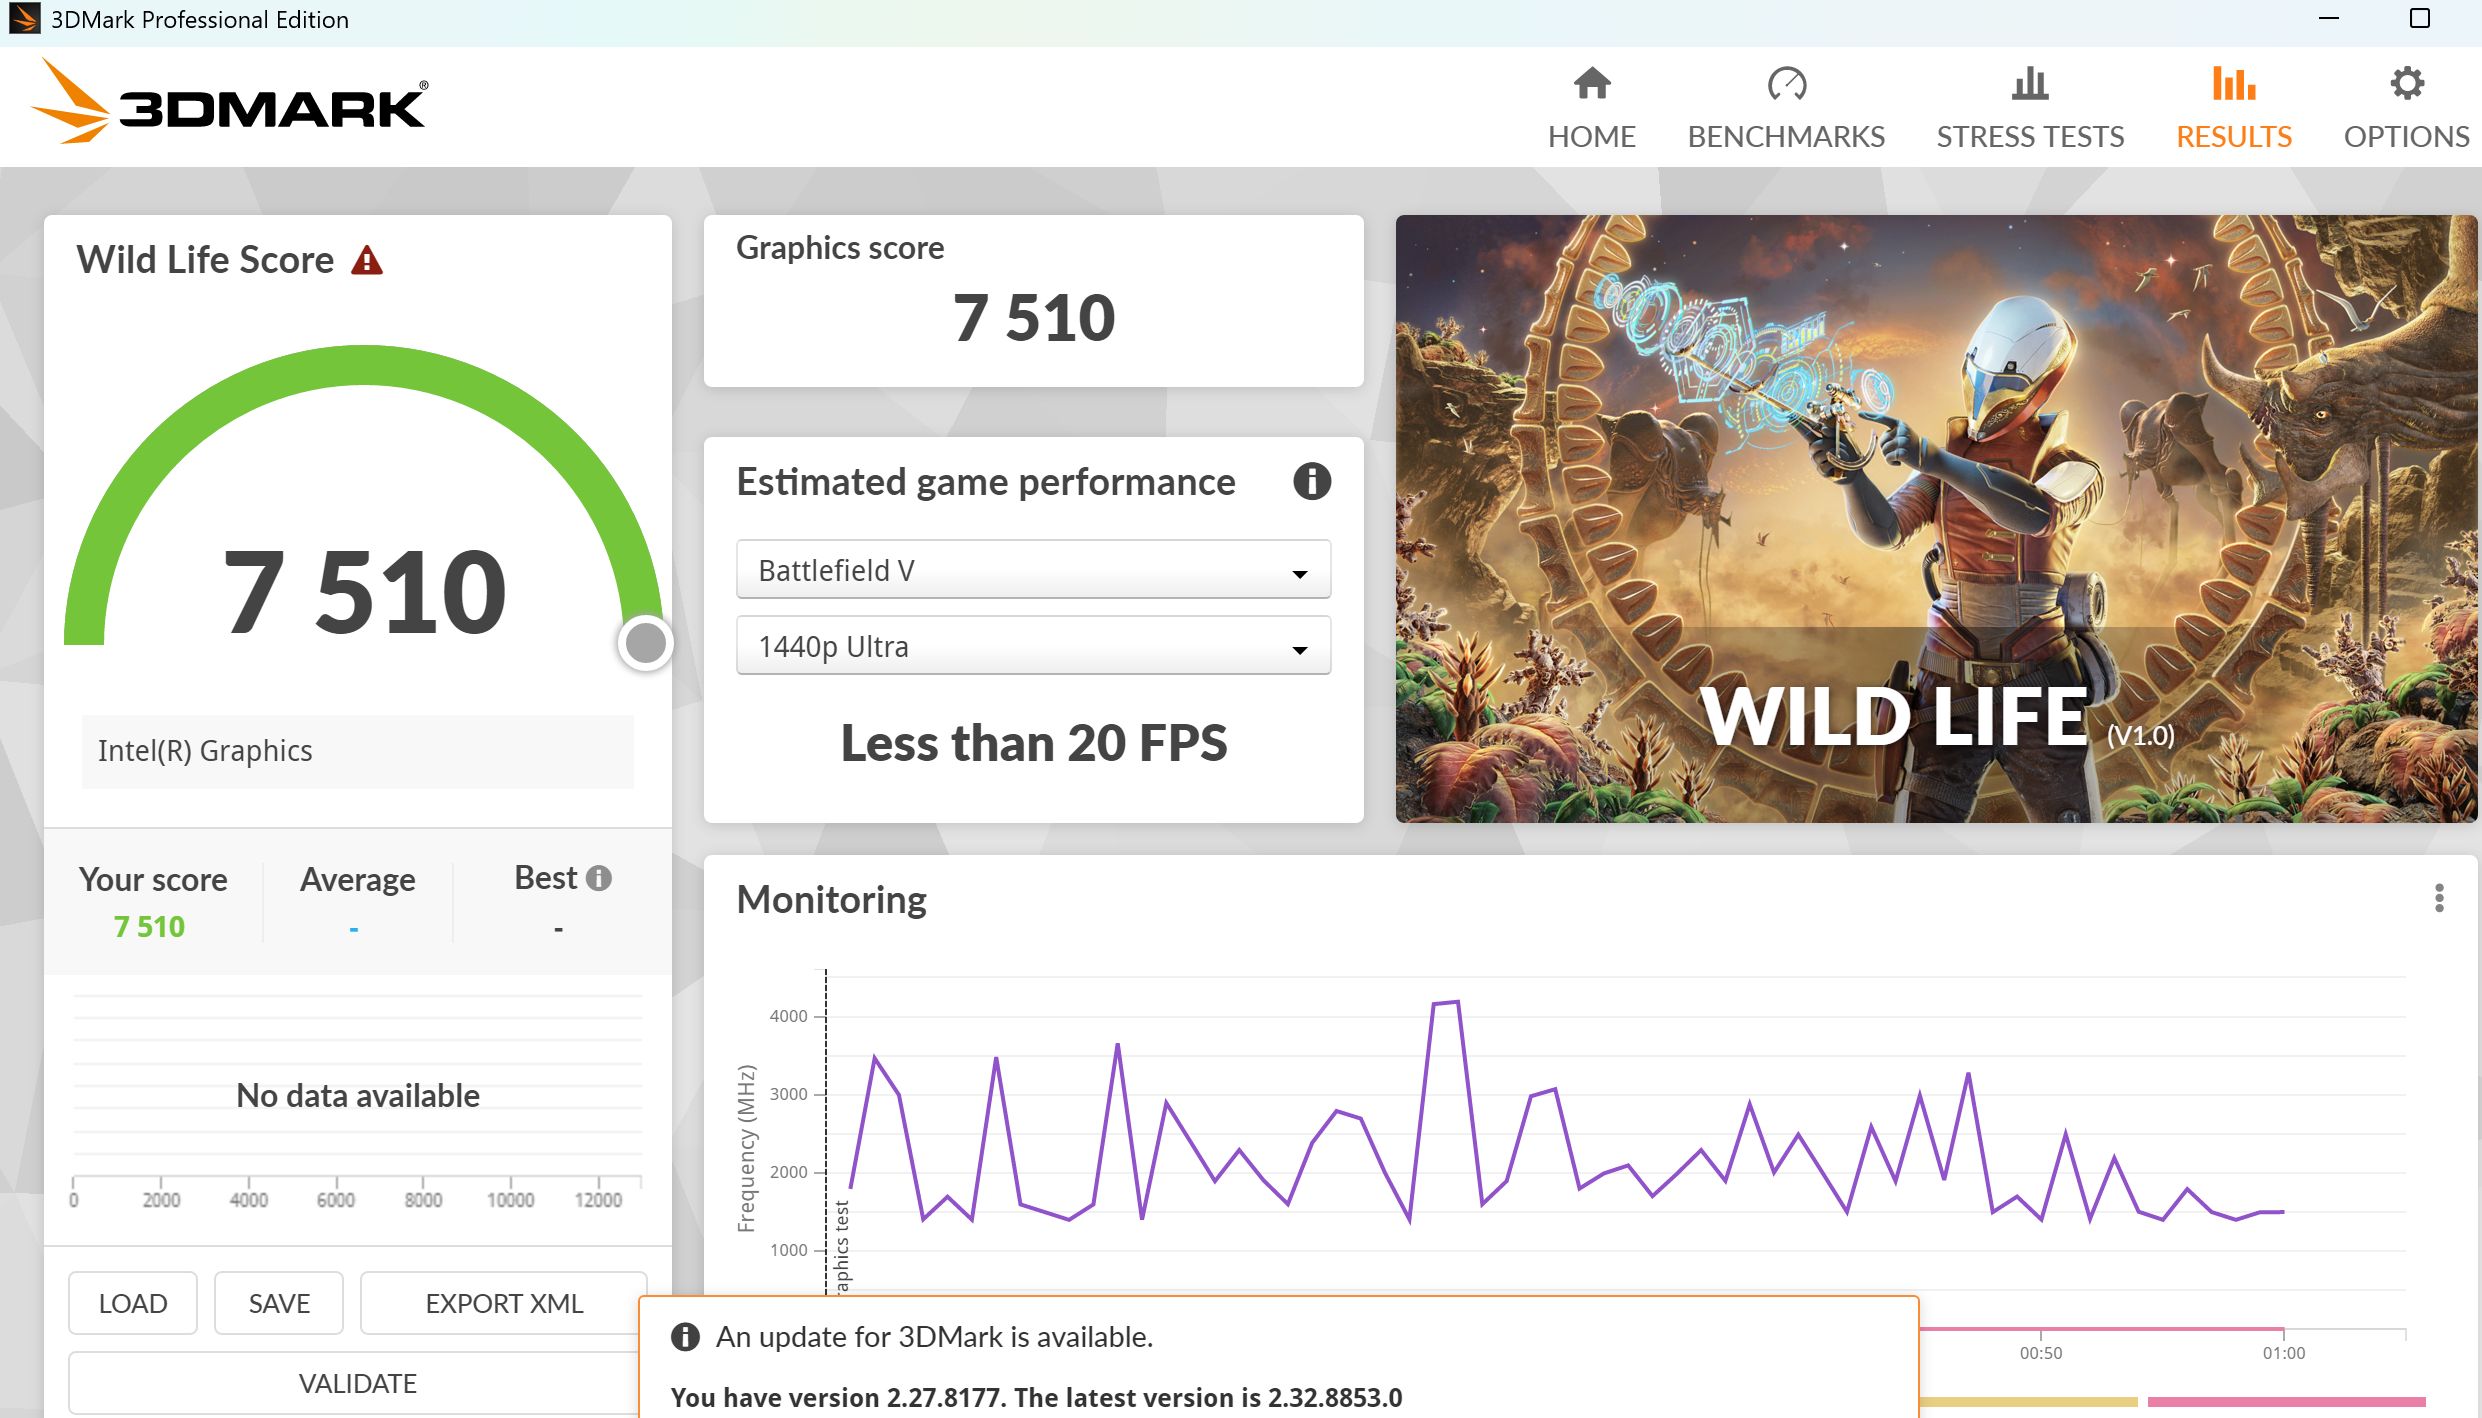The width and height of the screenshot is (2482, 1418).
Task: Click the Wild Life benchmark artwork thumbnail
Action: pyautogui.click(x=1935, y=518)
